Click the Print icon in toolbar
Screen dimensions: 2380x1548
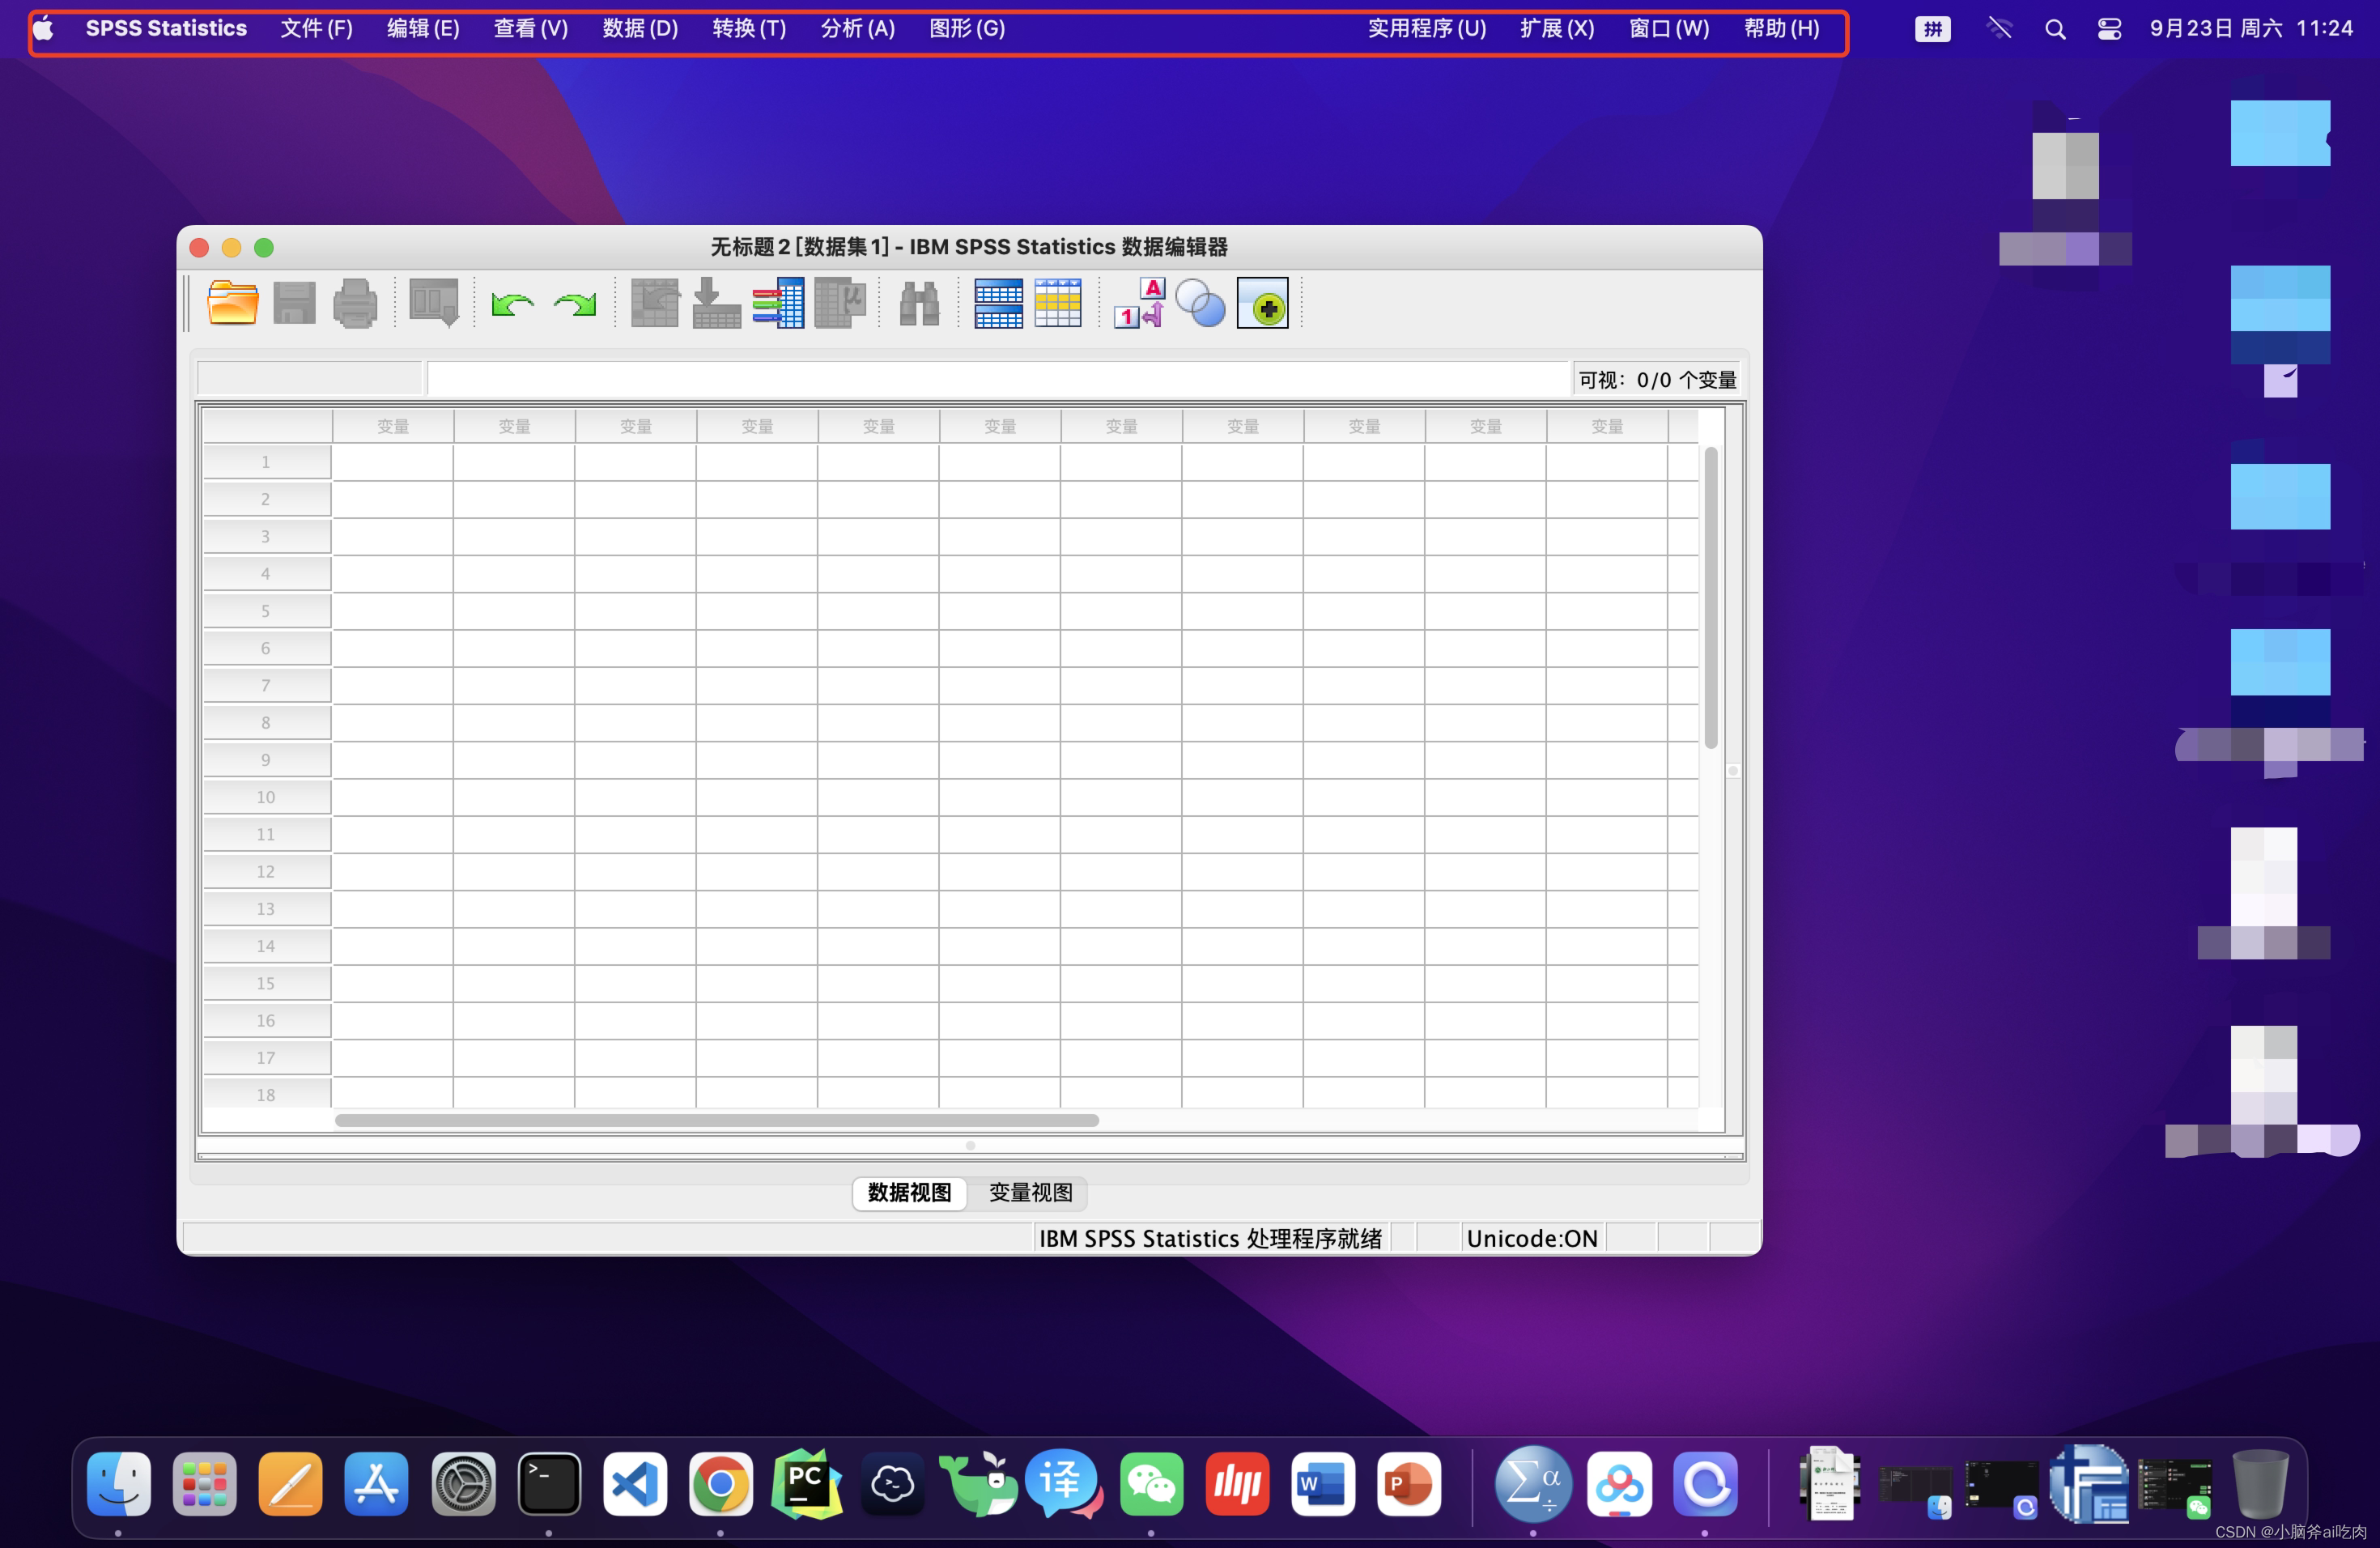click(x=355, y=303)
